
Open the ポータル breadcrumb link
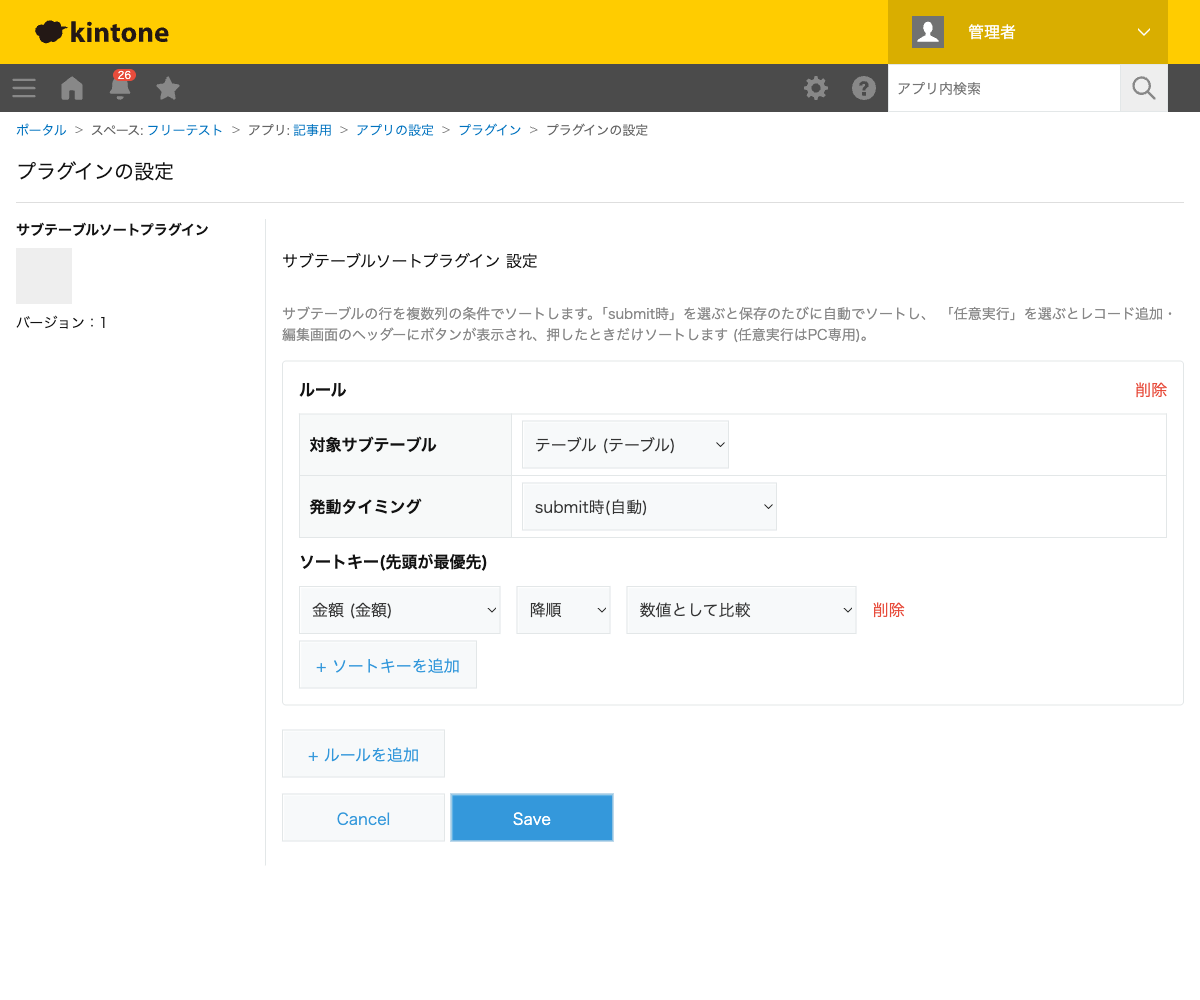(x=41, y=130)
